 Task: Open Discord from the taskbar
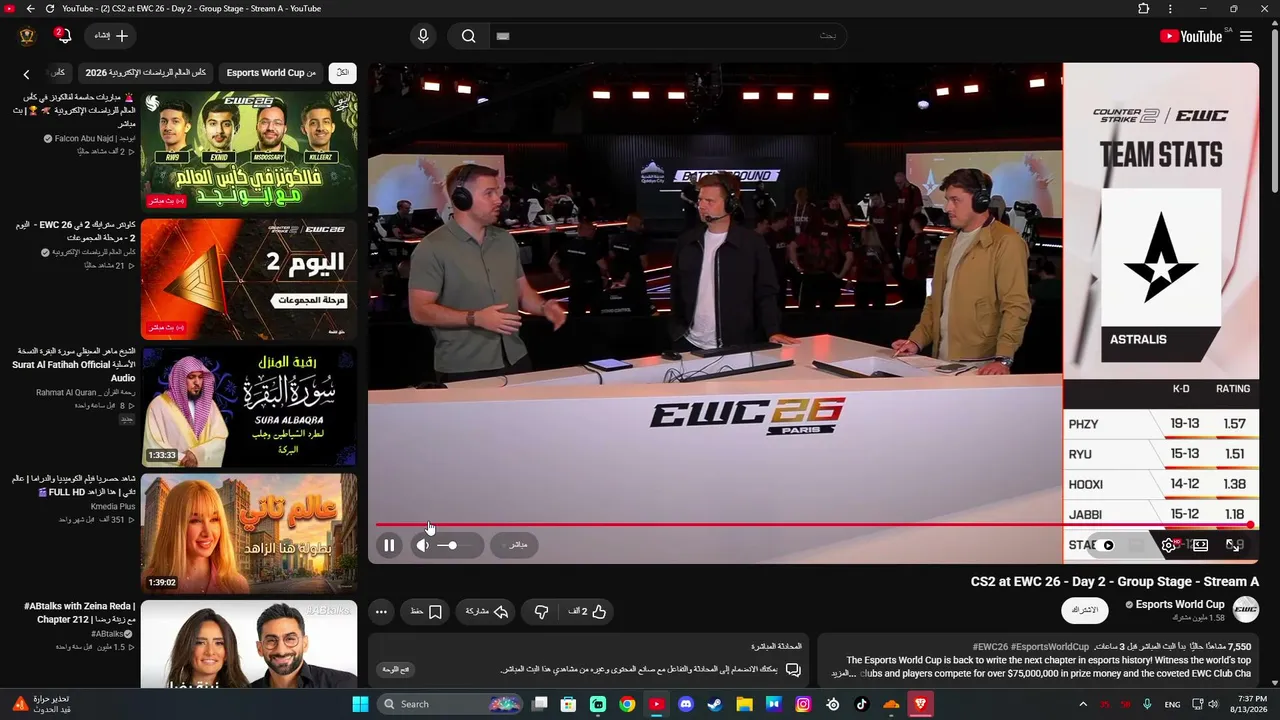[686, 704]
